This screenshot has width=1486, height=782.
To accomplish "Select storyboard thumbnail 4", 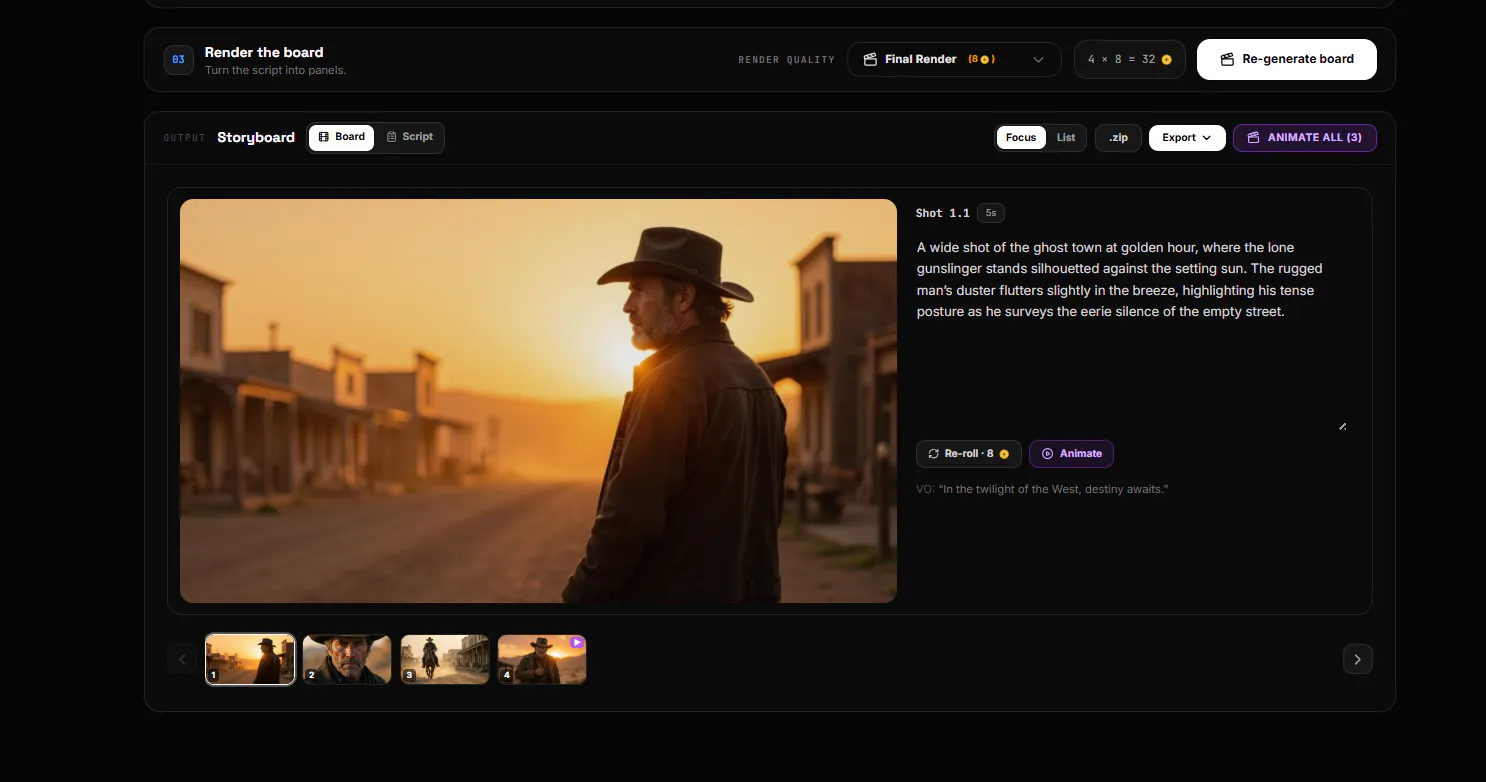I will (542, 659).
